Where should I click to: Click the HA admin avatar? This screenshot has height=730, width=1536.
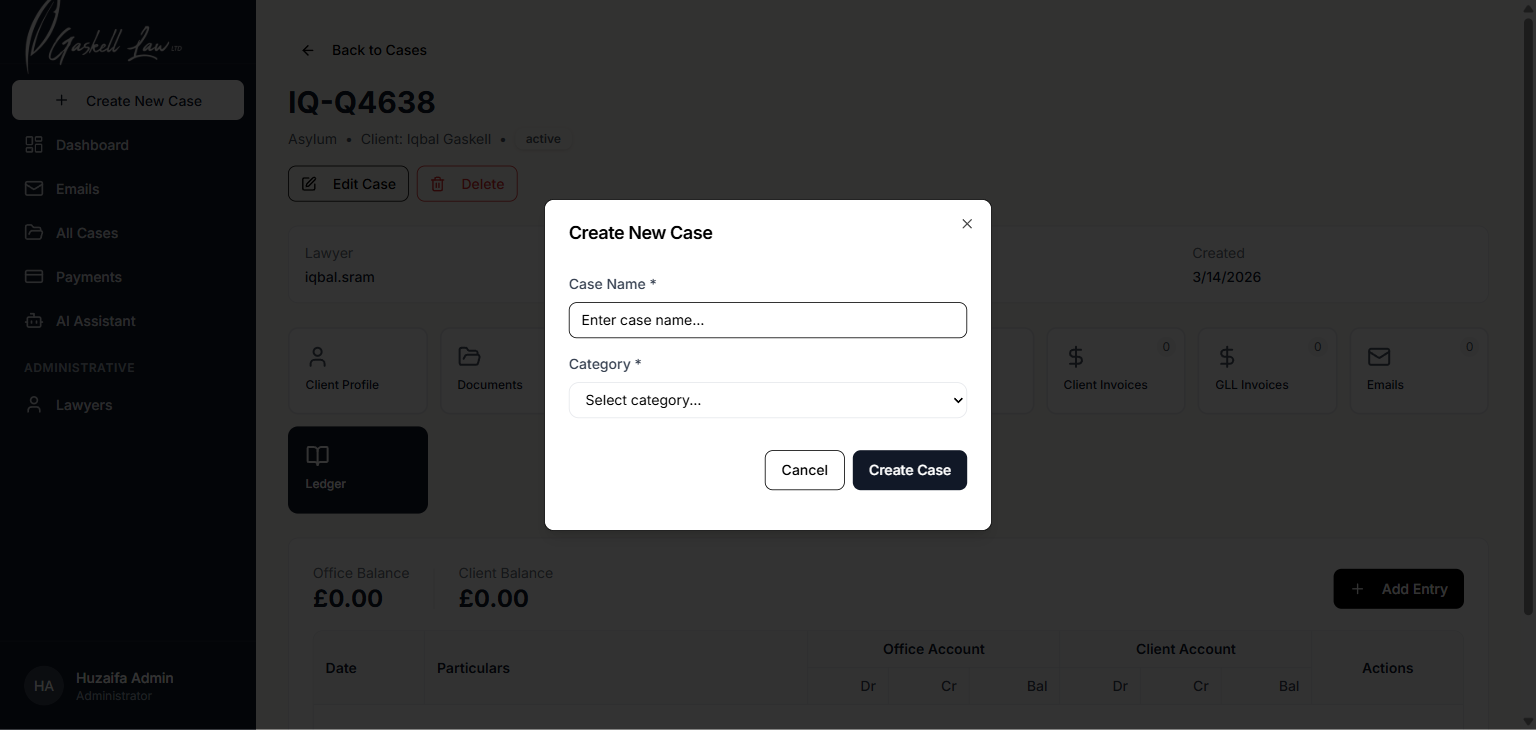pyautogui.click(x=43, y=685)
